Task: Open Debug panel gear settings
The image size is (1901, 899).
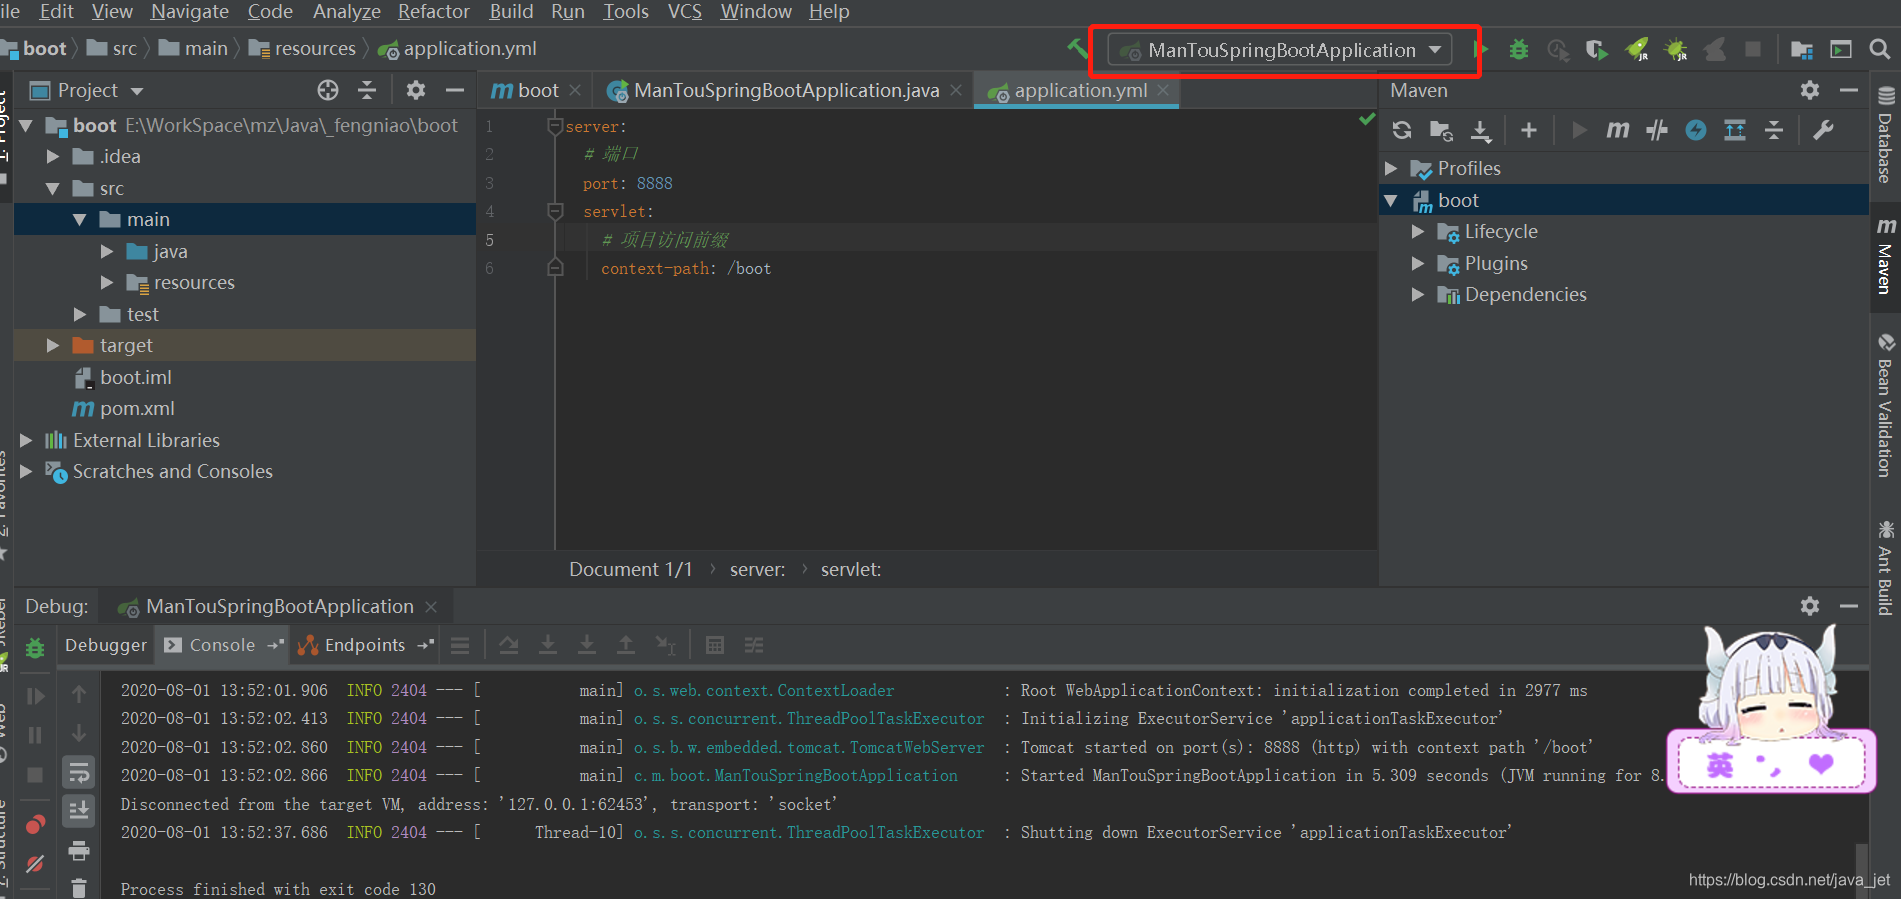Action: click(x=1810, y=606)
